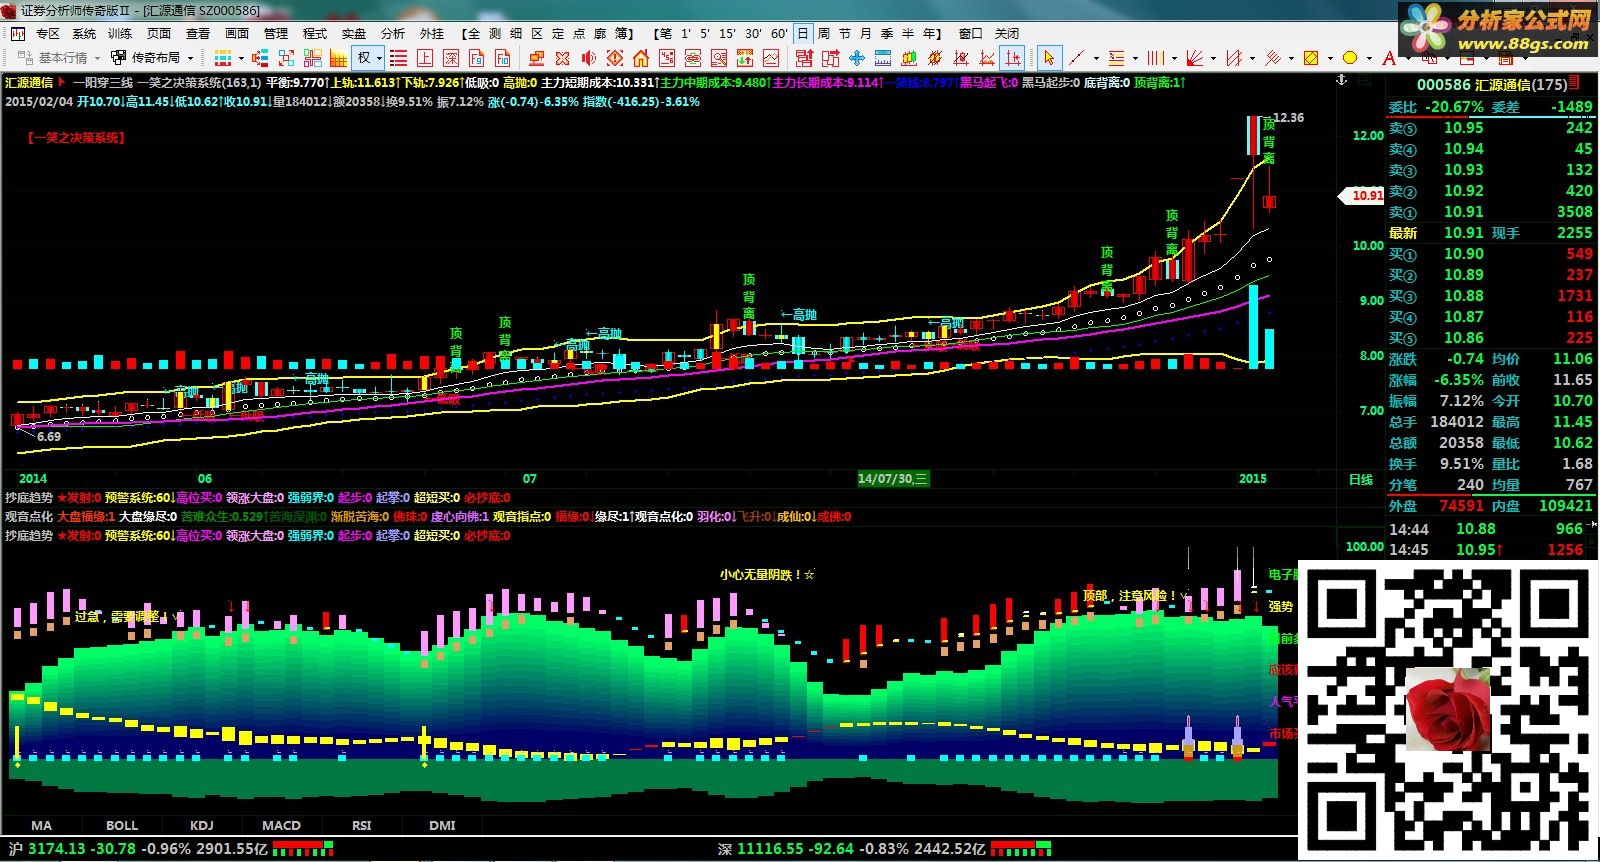Viewport: 1600px width, 862px height.
Task: Click the red X cross toolbar icon
Action: click(562, 58)
